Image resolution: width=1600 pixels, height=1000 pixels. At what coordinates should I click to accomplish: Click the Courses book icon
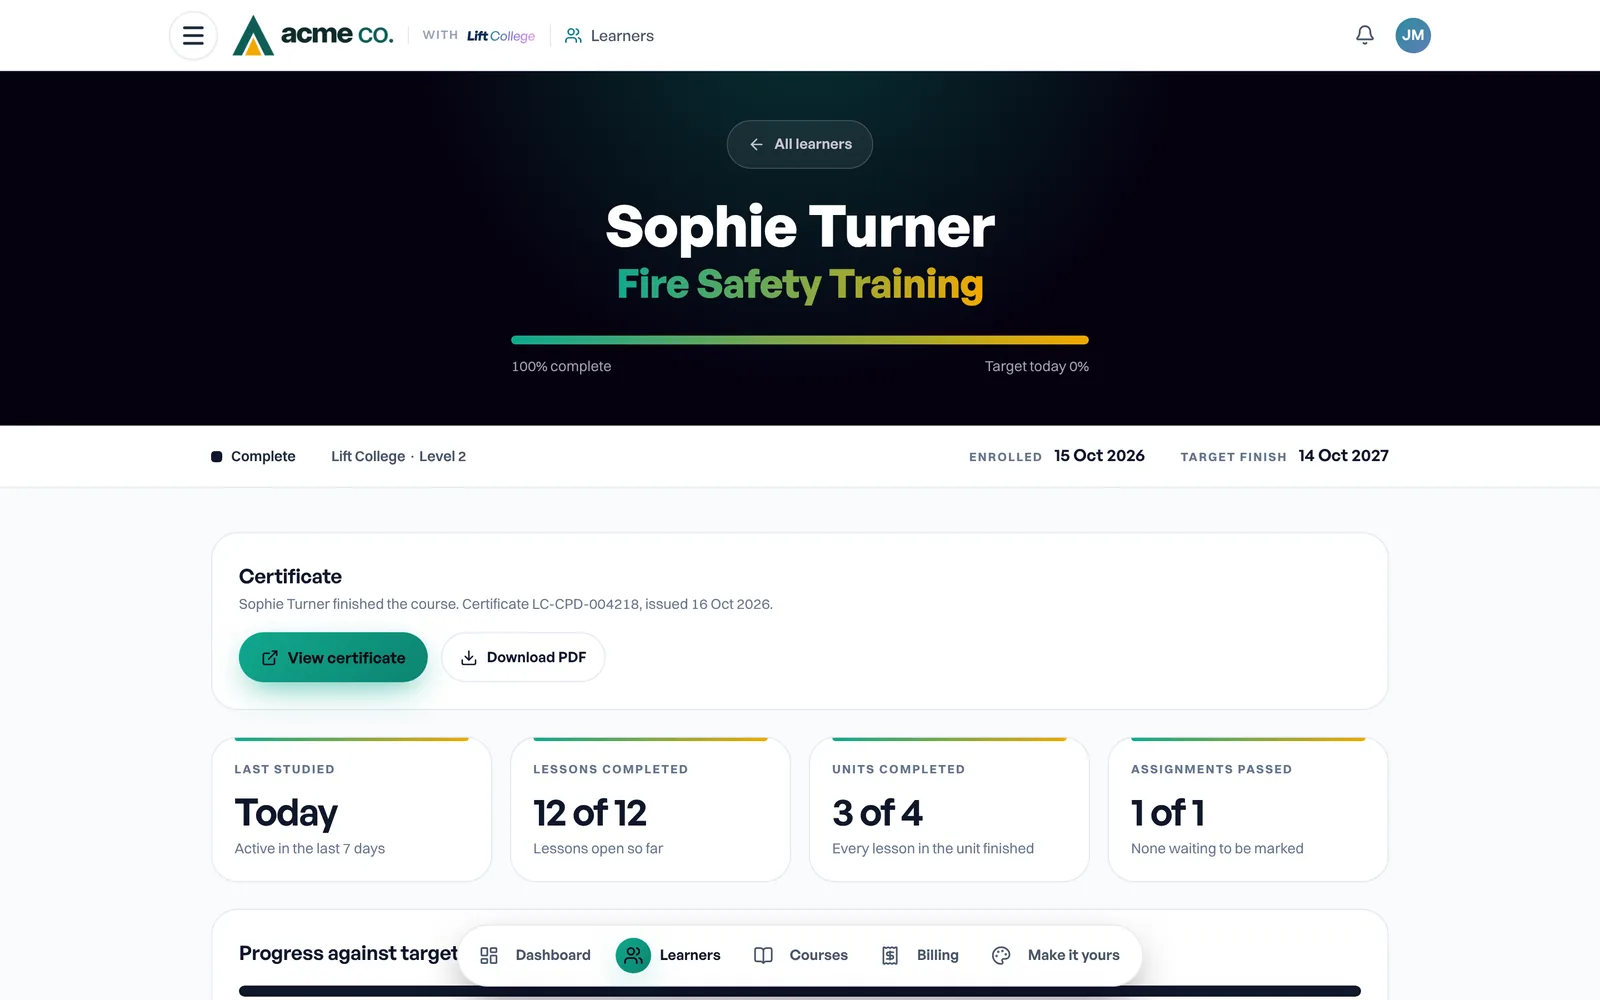(x=763, y=956)
